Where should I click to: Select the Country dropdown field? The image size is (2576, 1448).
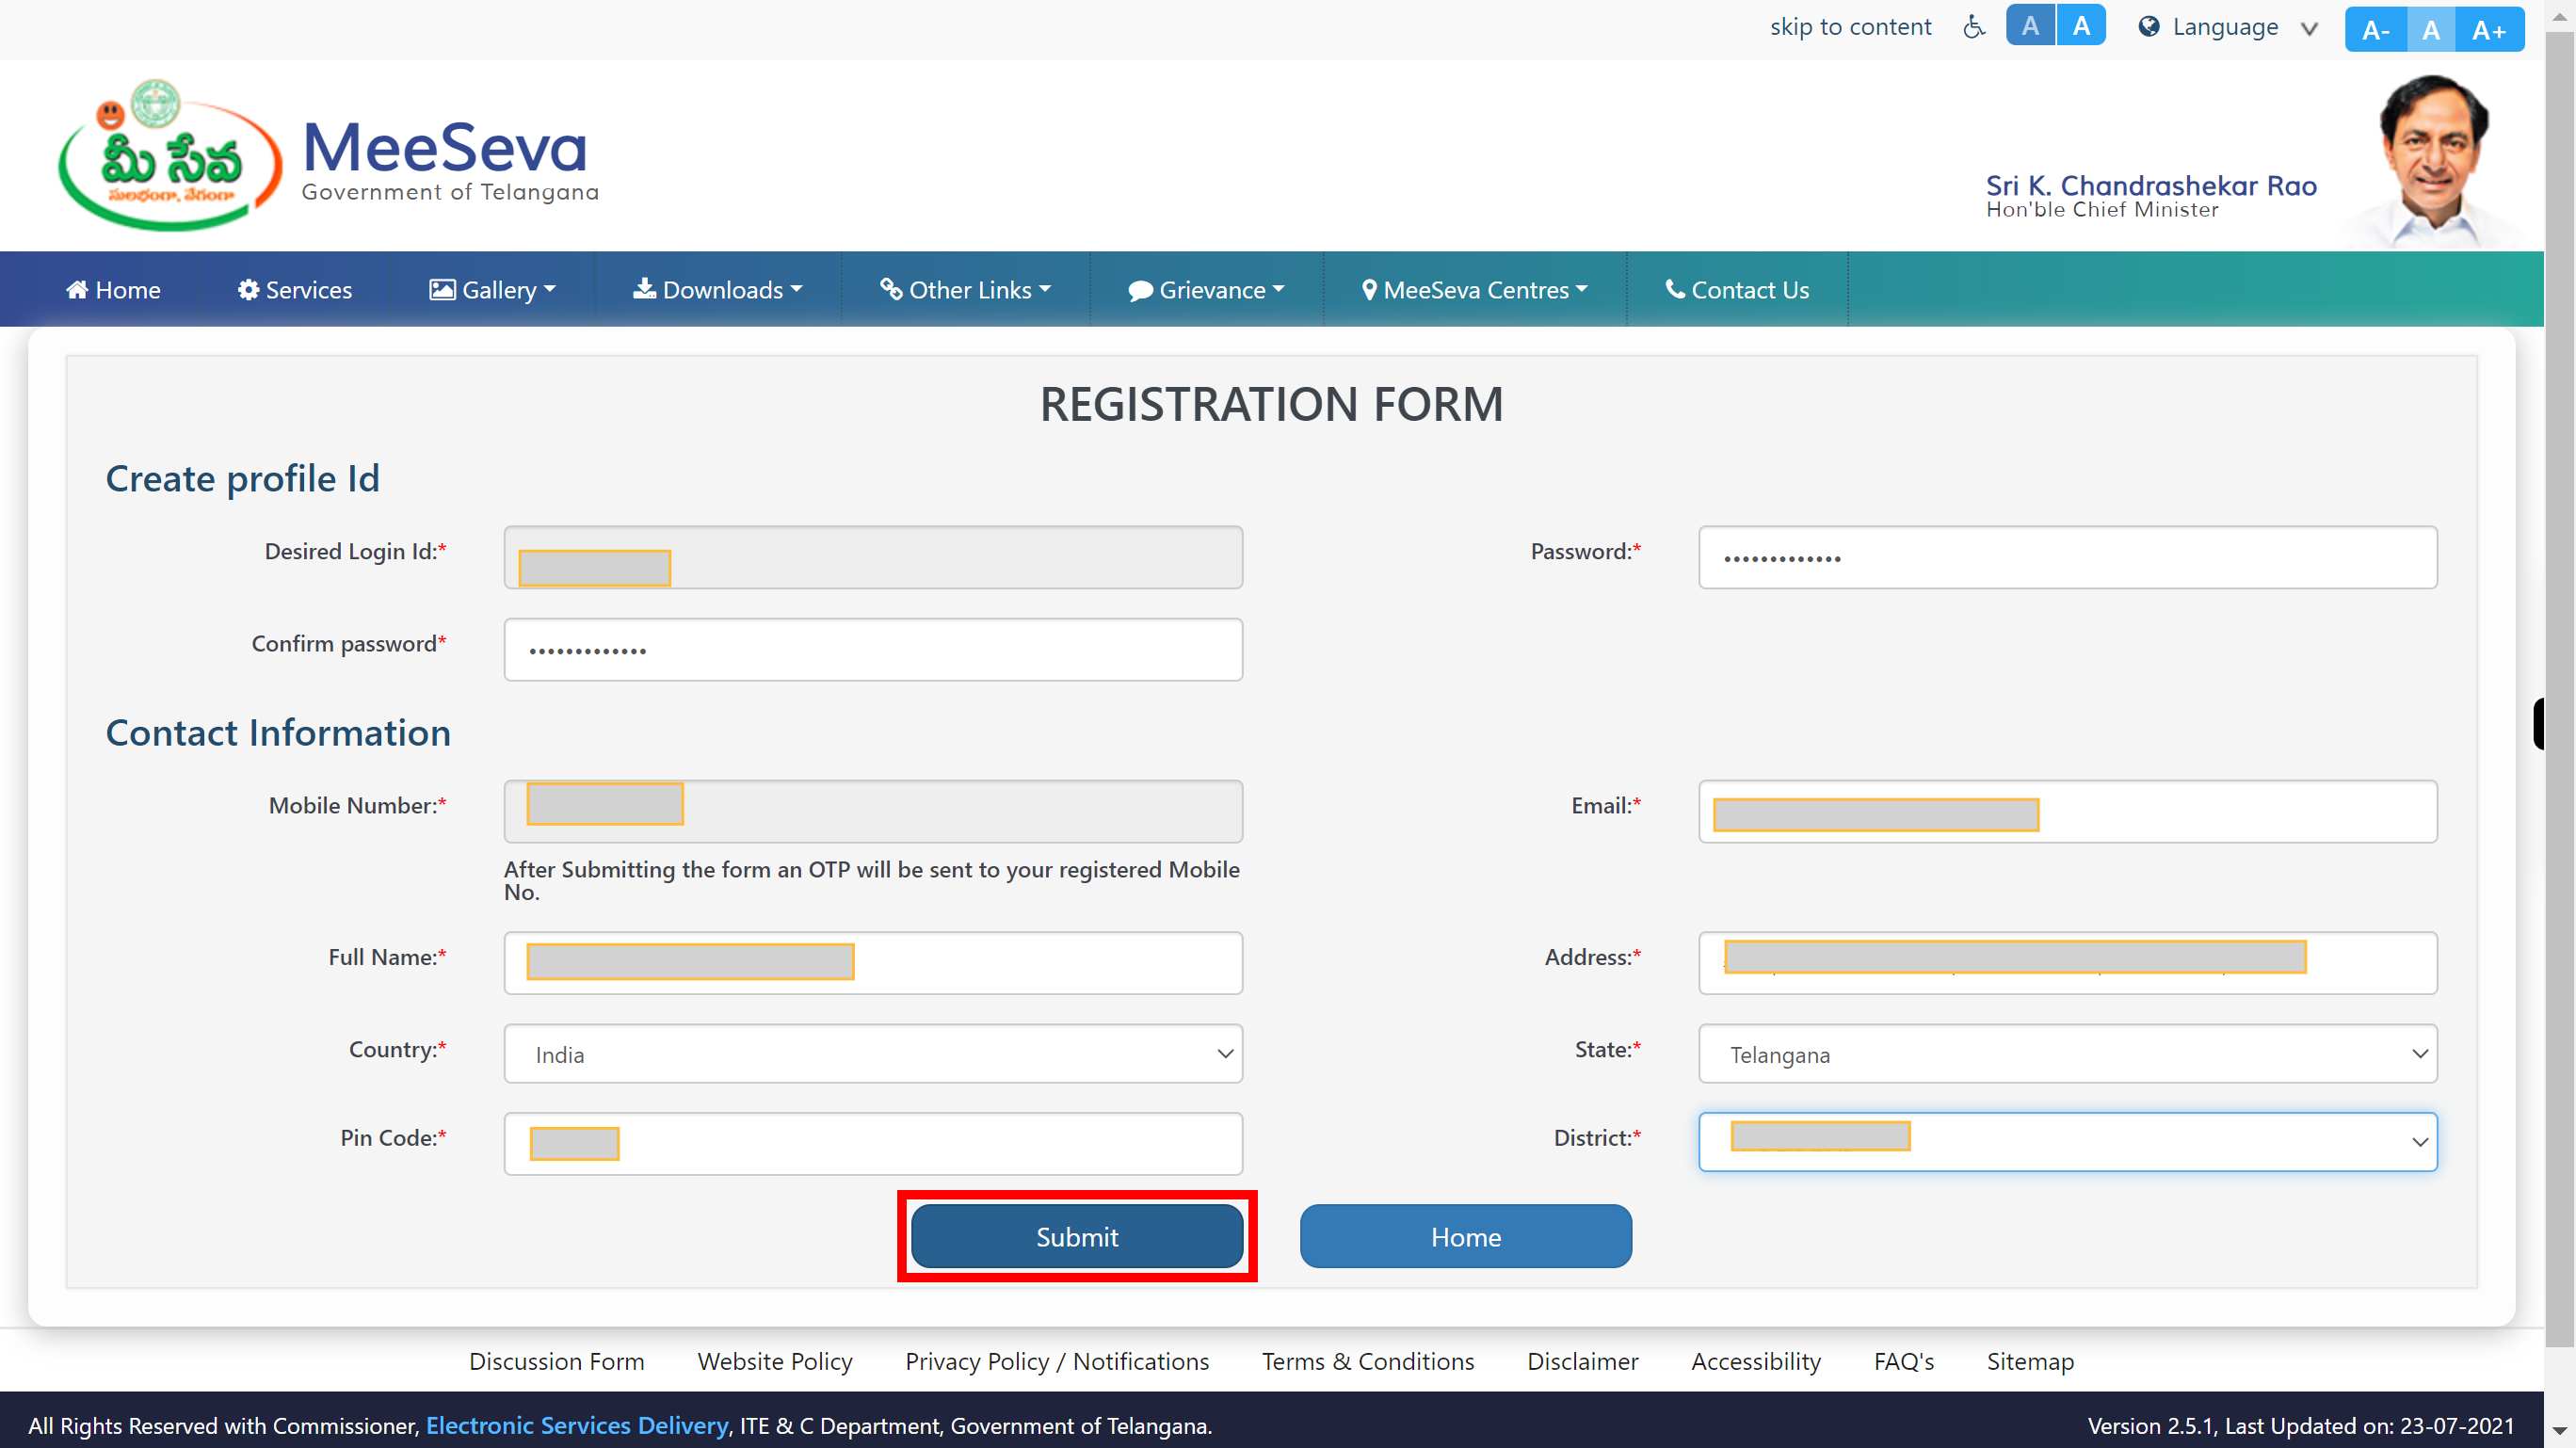point(872,1052)
